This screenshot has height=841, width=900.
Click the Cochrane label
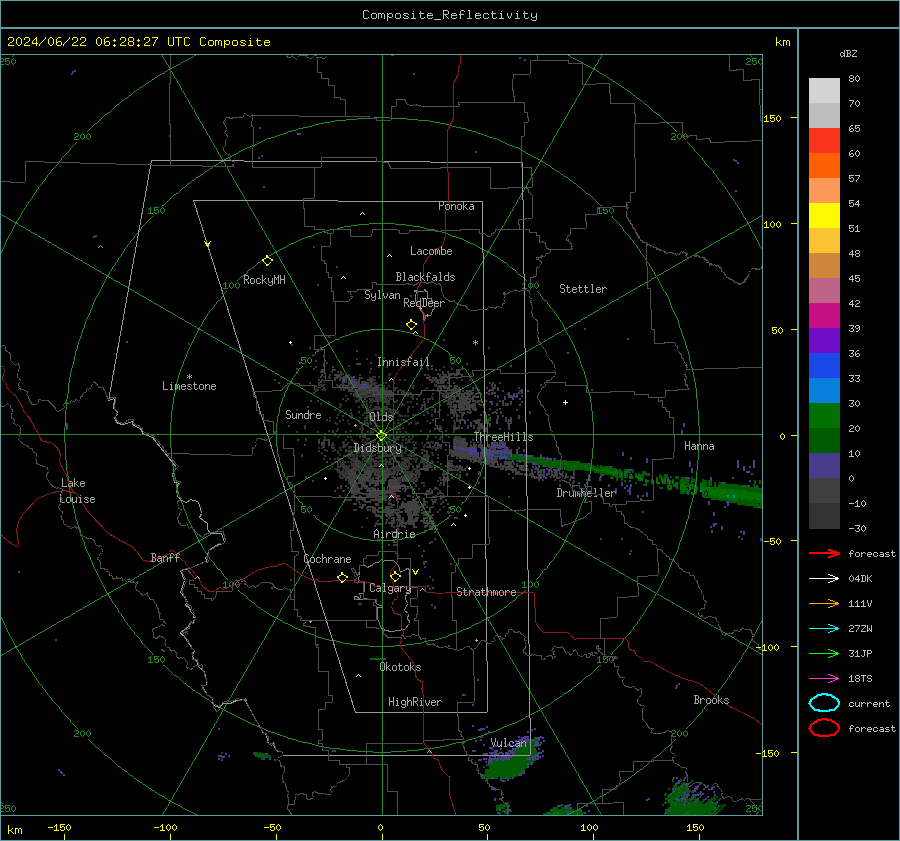click(327, 559)
